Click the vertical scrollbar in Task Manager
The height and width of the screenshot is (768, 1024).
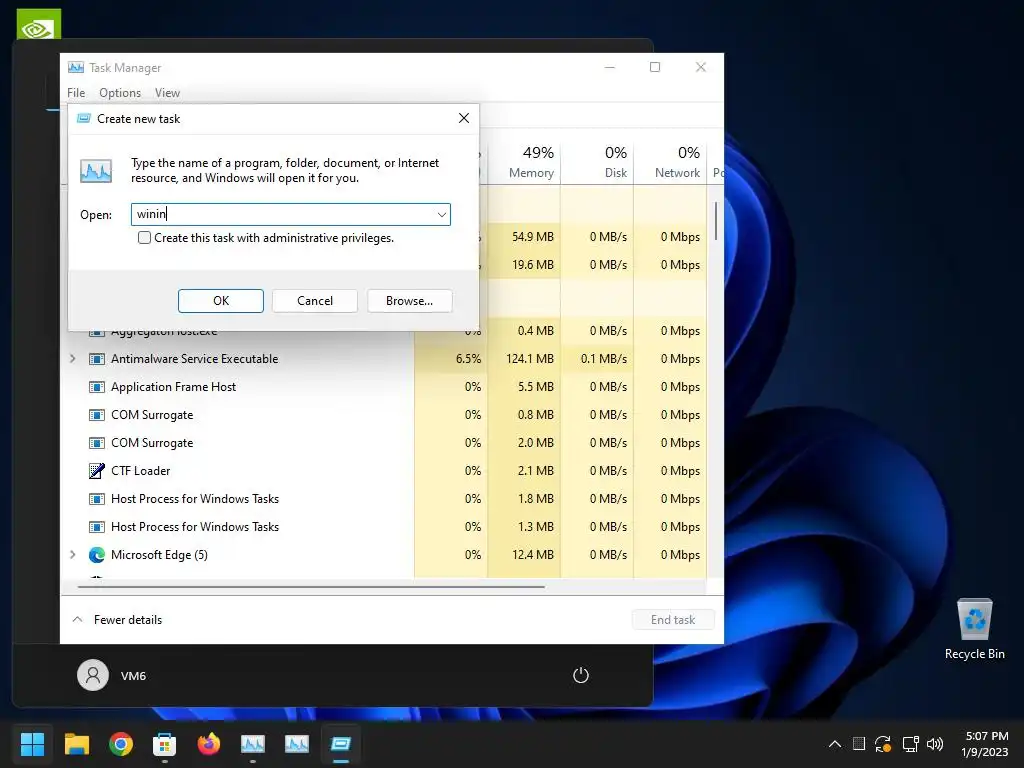(716, 221)
